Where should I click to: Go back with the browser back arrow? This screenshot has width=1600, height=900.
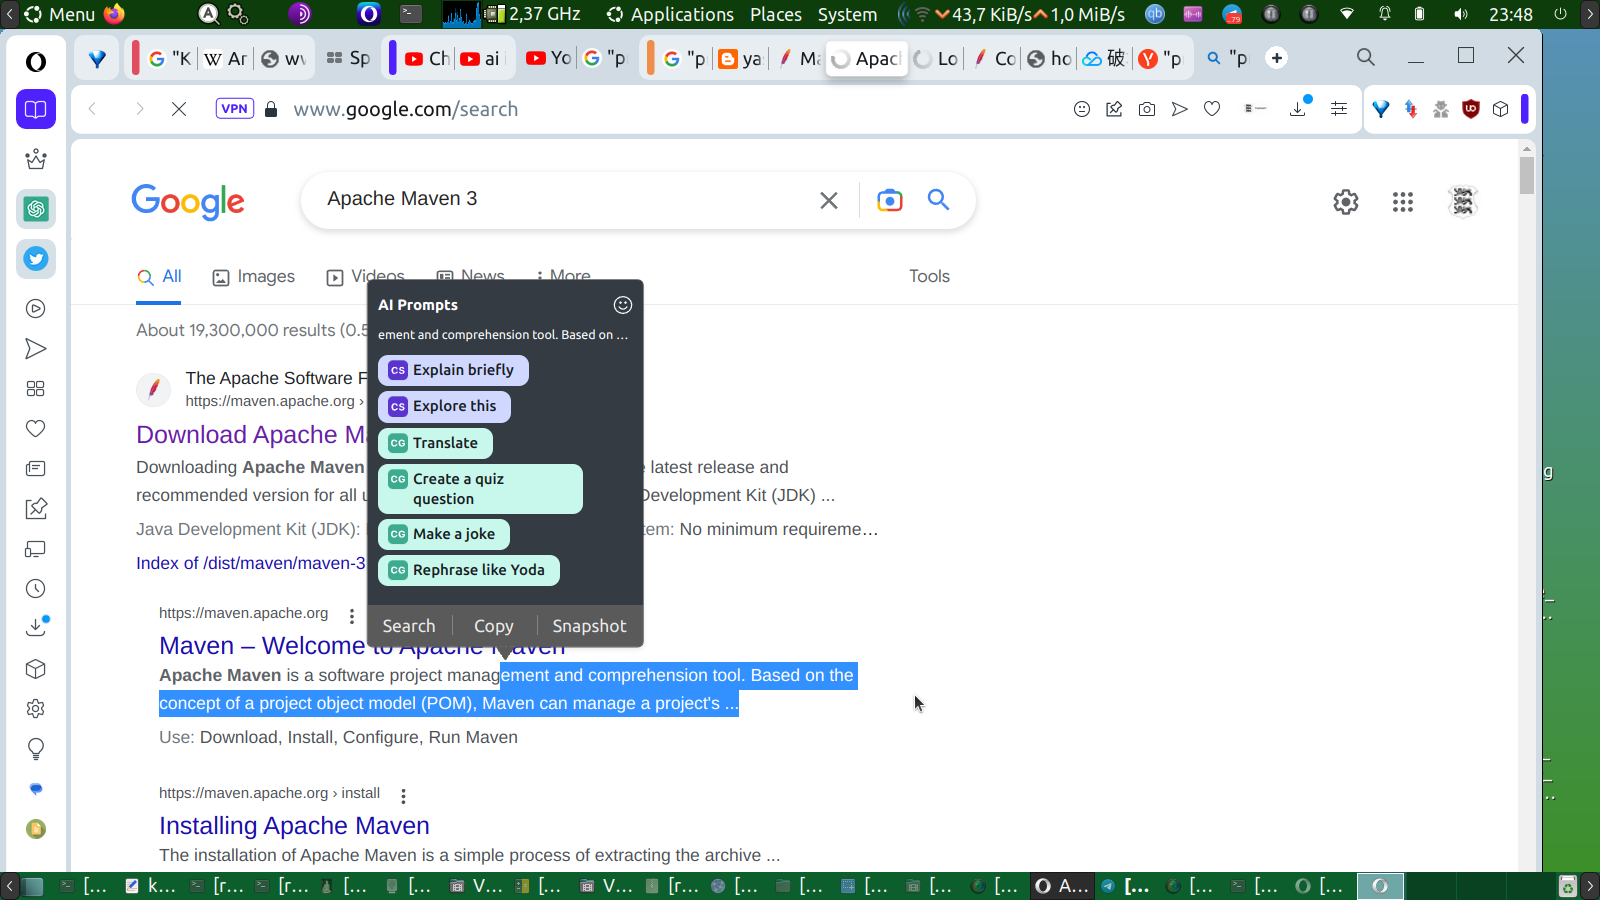pos(92,109)
